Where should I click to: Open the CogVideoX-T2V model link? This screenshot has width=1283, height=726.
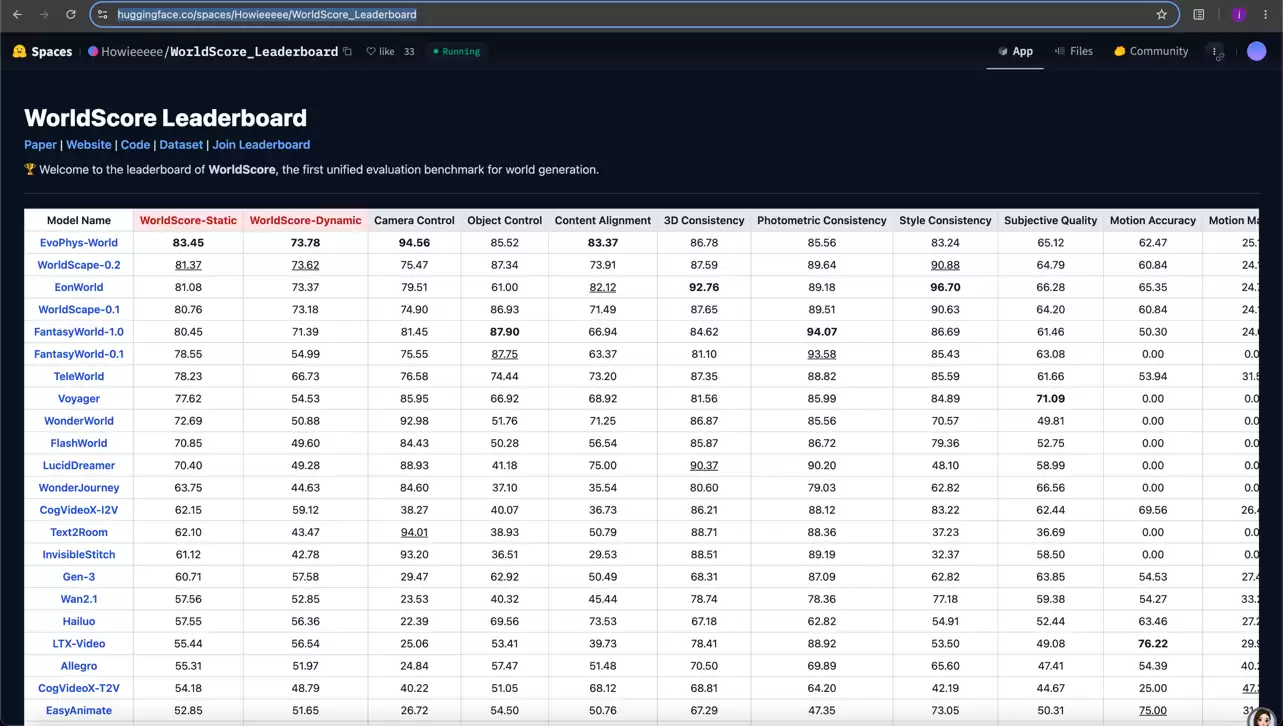click(x=79, y=689)
